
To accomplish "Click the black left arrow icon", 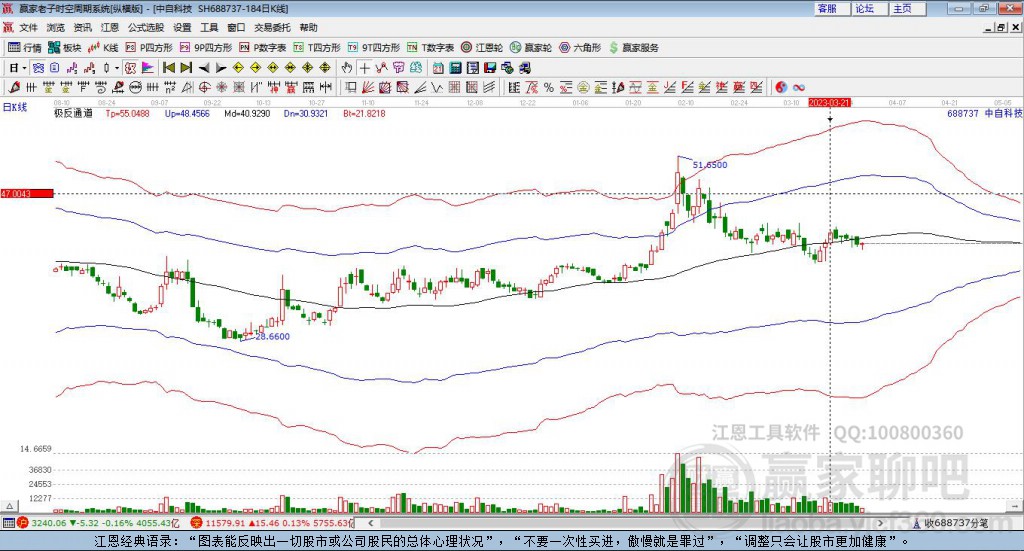I will [x=204, y=68].
